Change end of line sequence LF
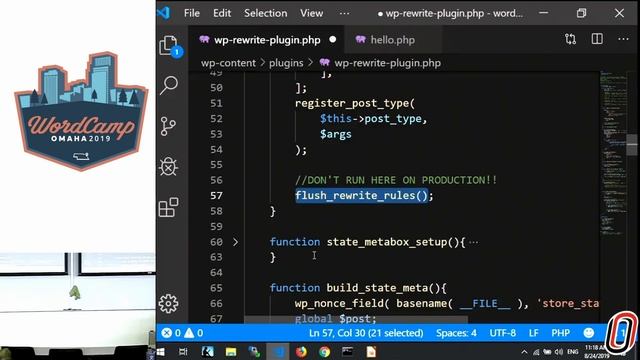 (x=533, y=333)
